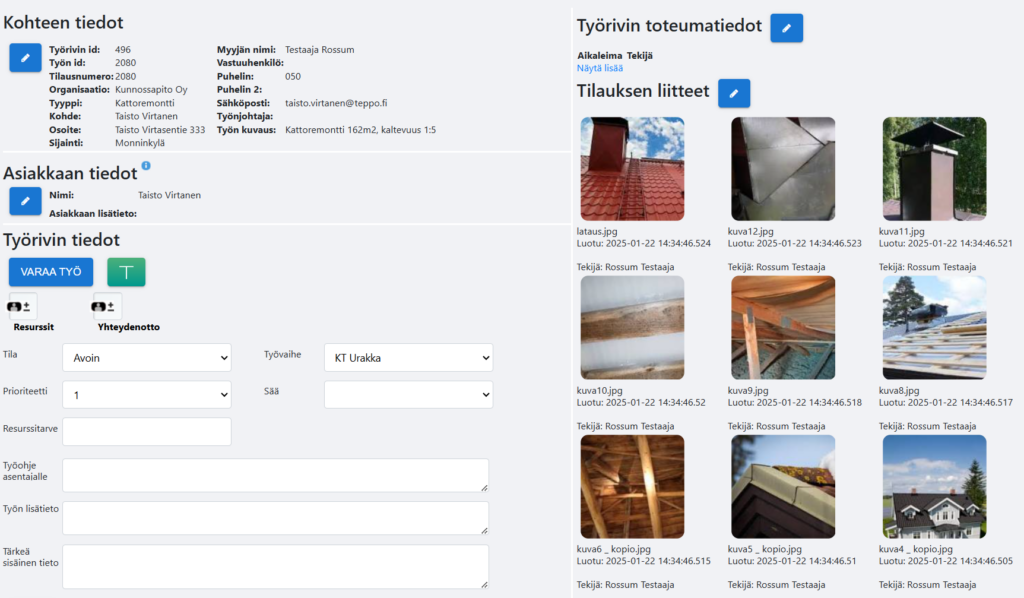Edit Asiakkaan tiedot with the pencil icon
This screenshot has height=598, width=1024.
tap(25, 201)
